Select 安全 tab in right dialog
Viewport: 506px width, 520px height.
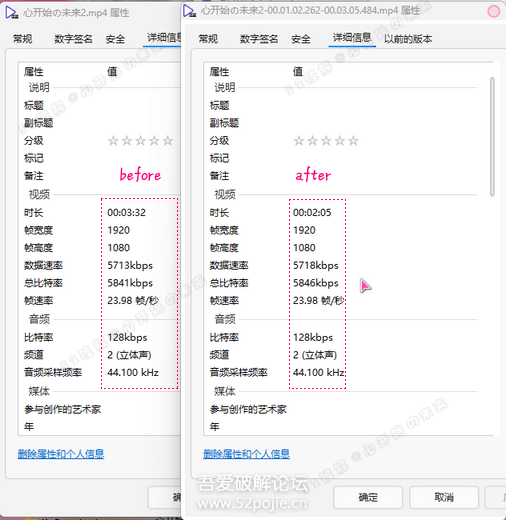pos(301,39)
